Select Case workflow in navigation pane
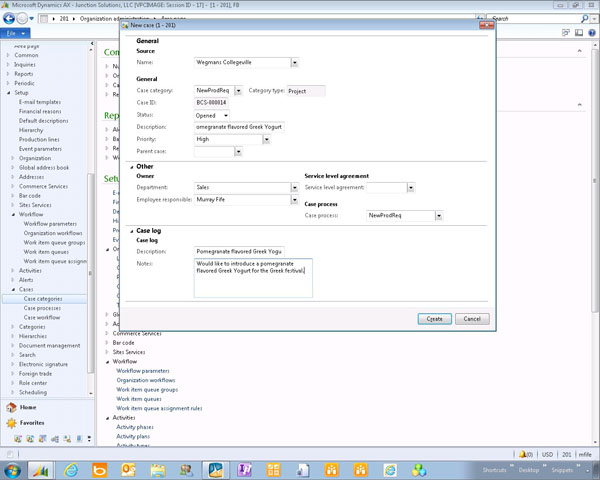 pyautogui.click(x=42, y=318)
